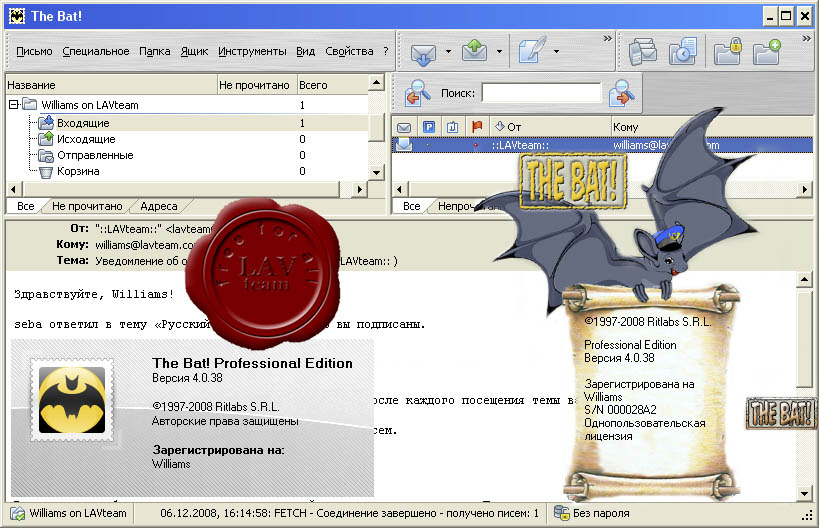This screenshot has width=819, height=528.
Task: Click message body scroll down arrow
Action: 804,493
